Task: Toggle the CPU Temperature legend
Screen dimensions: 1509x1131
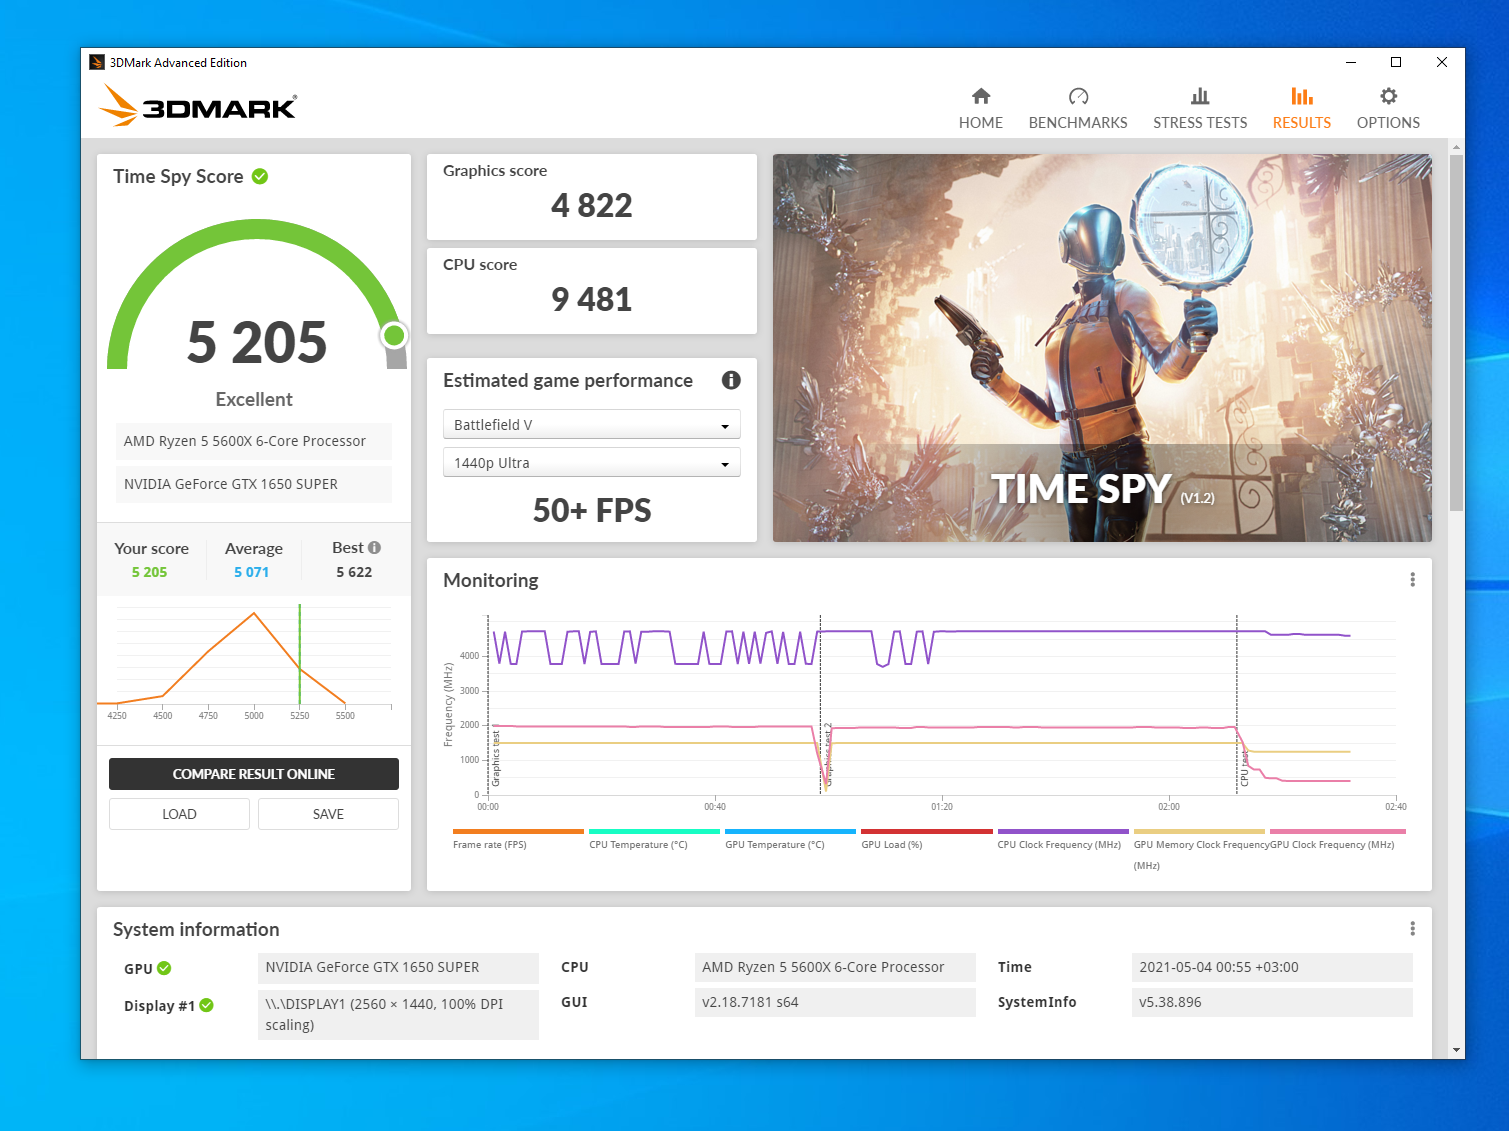Action: 654,838
